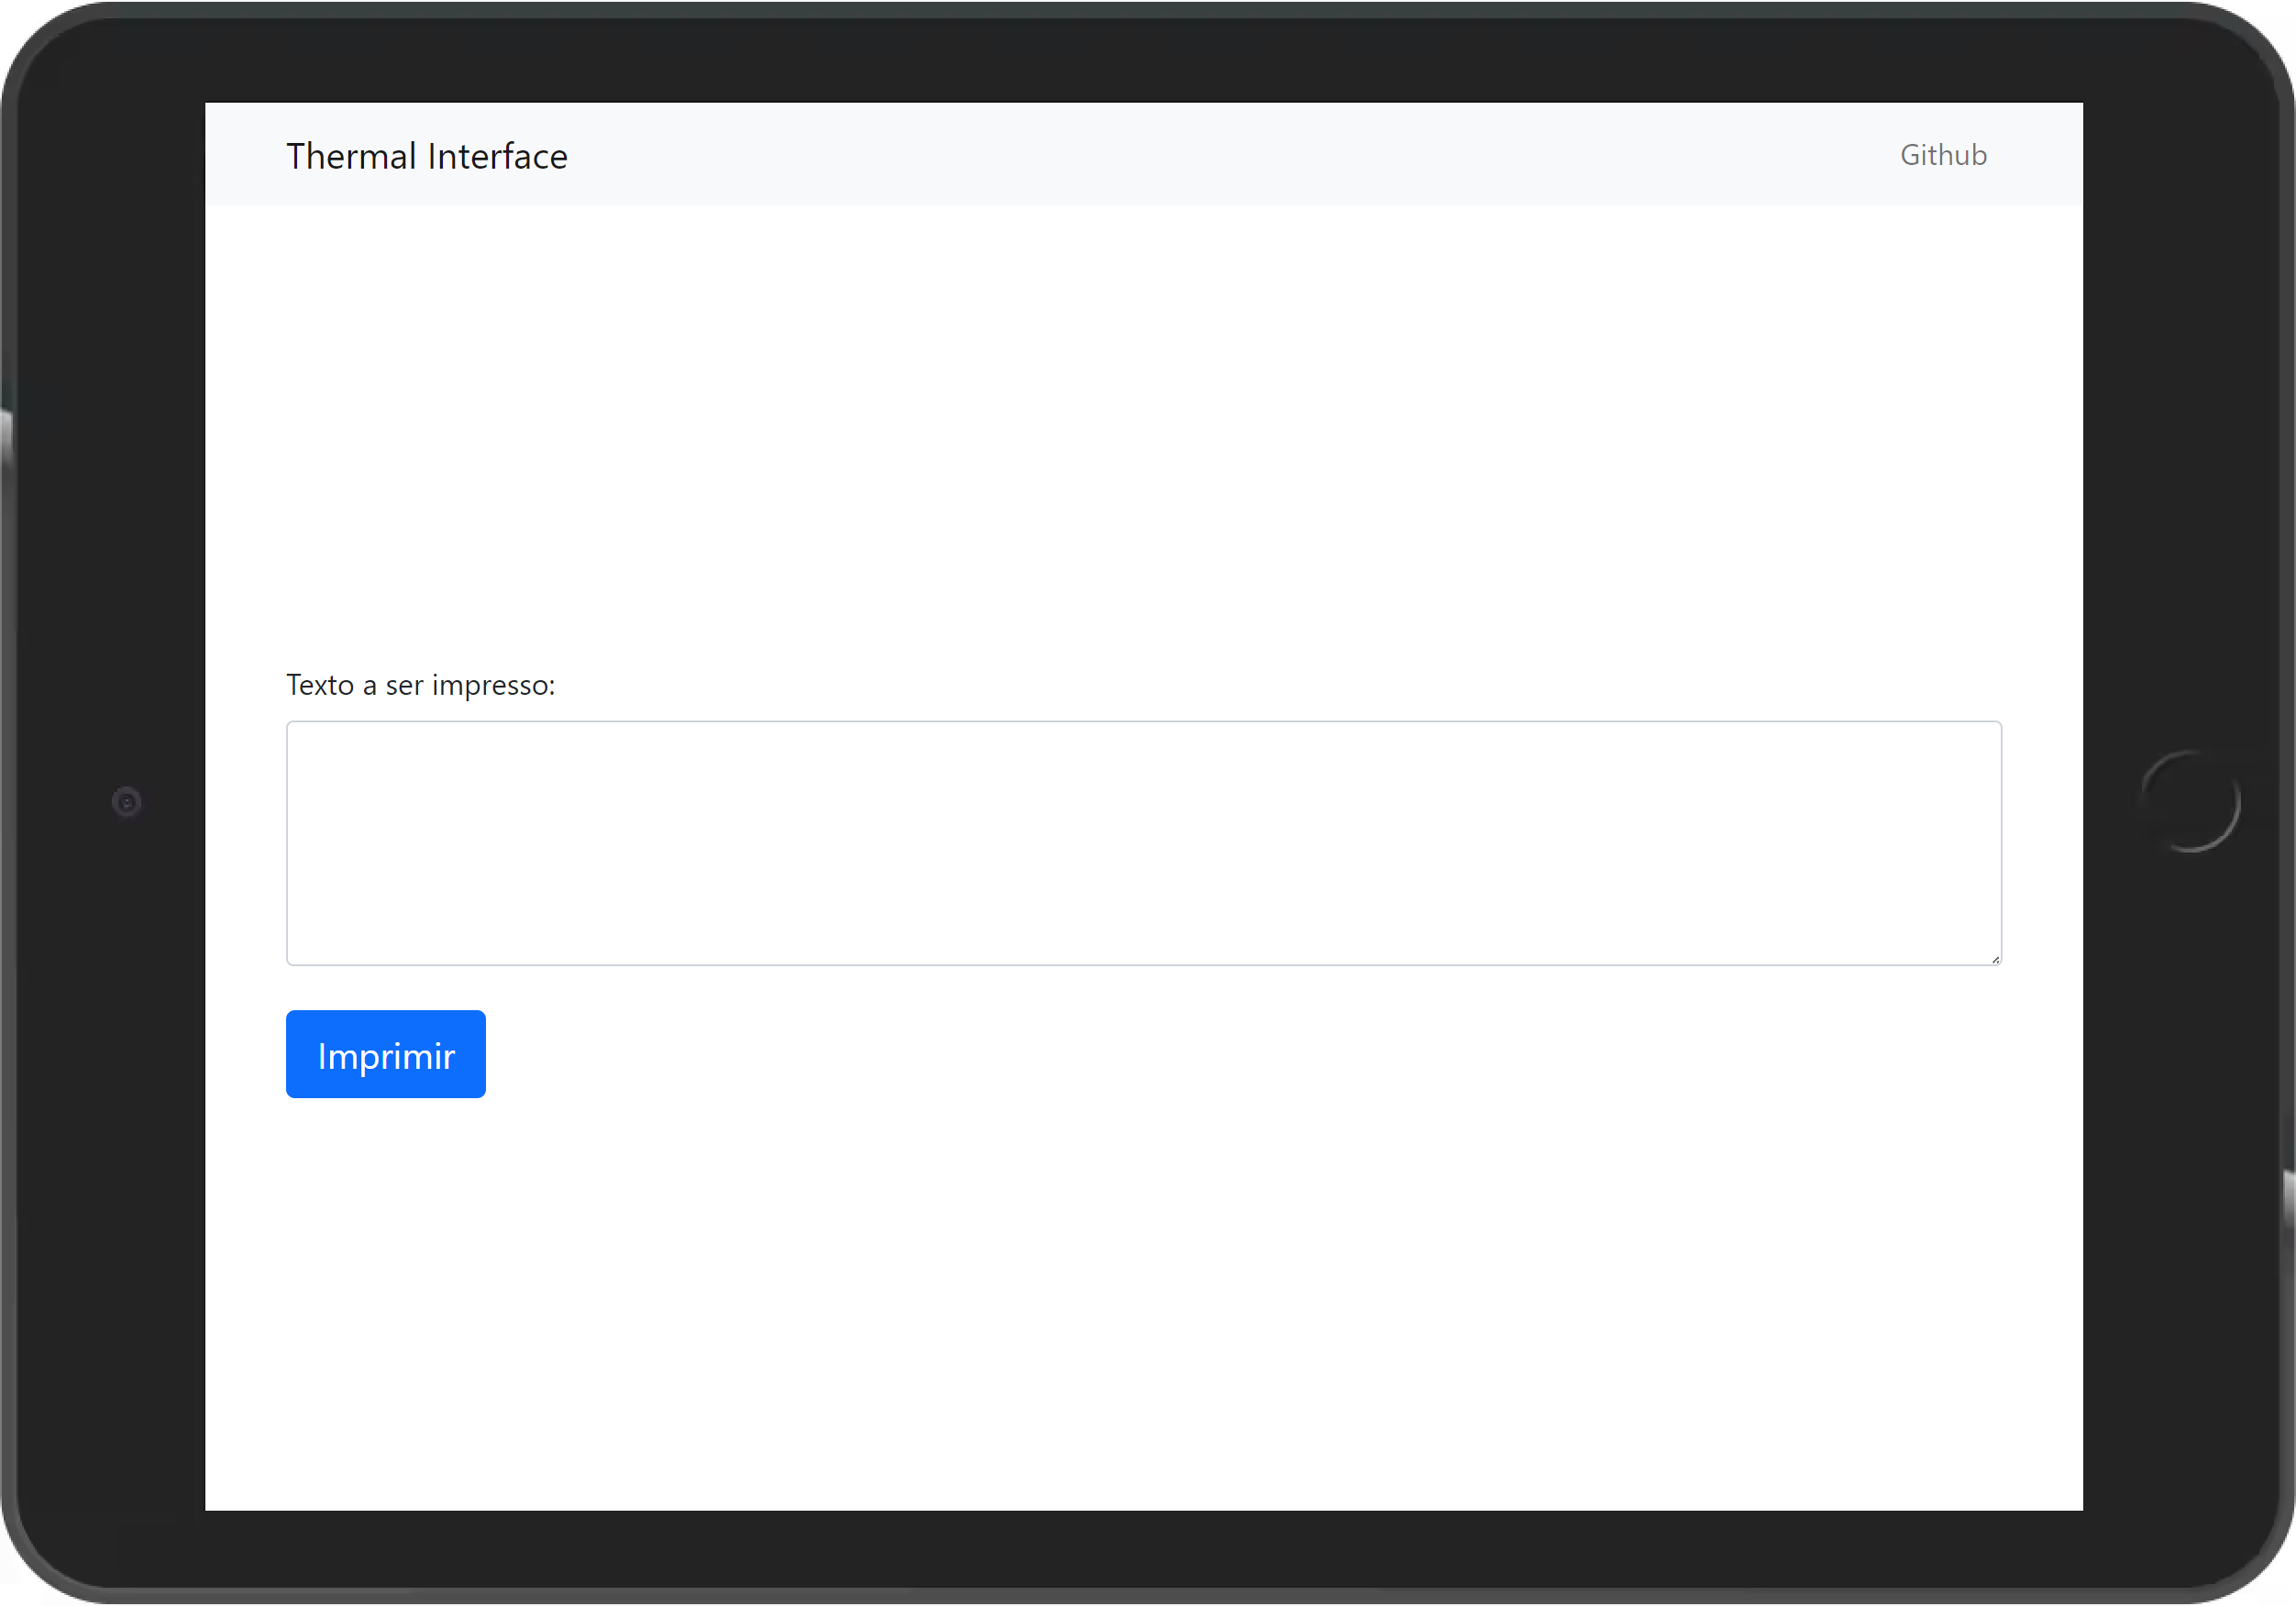Tap the iPad front camera lens
This screenshot has height=1606, width=2296.
point(127,802)
